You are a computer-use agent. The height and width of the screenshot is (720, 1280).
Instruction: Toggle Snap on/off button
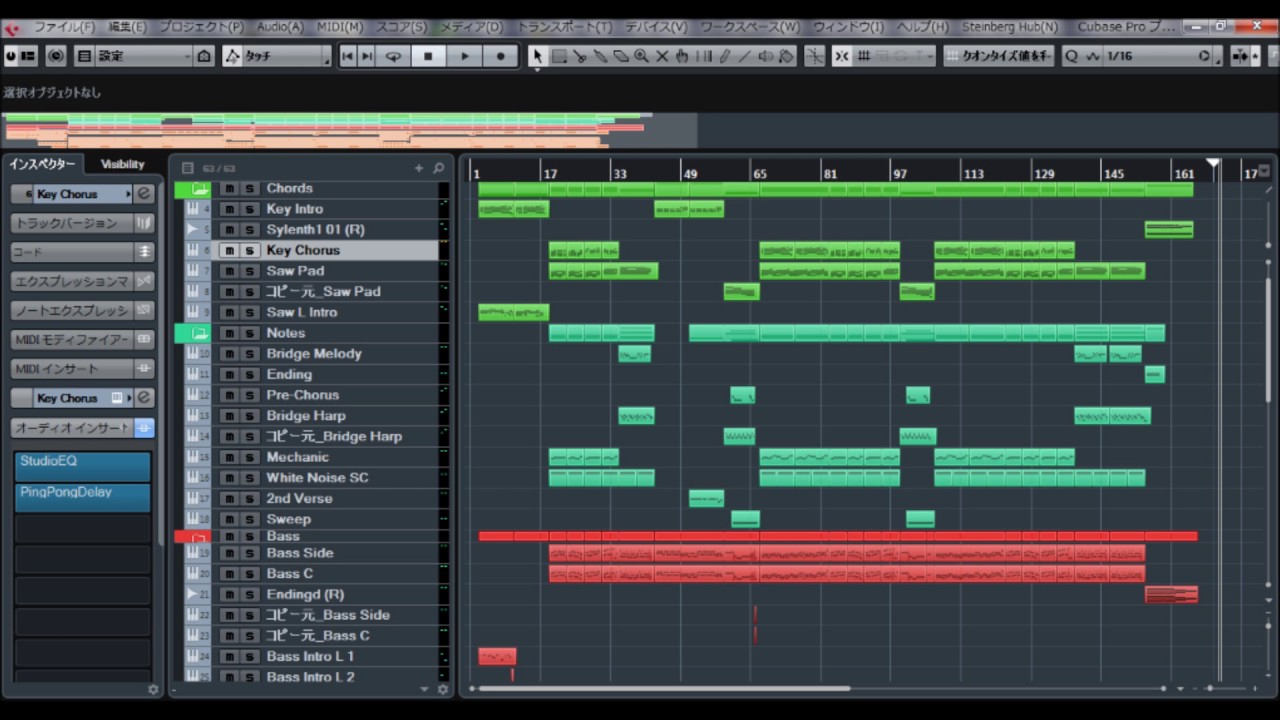click(841, 56)
